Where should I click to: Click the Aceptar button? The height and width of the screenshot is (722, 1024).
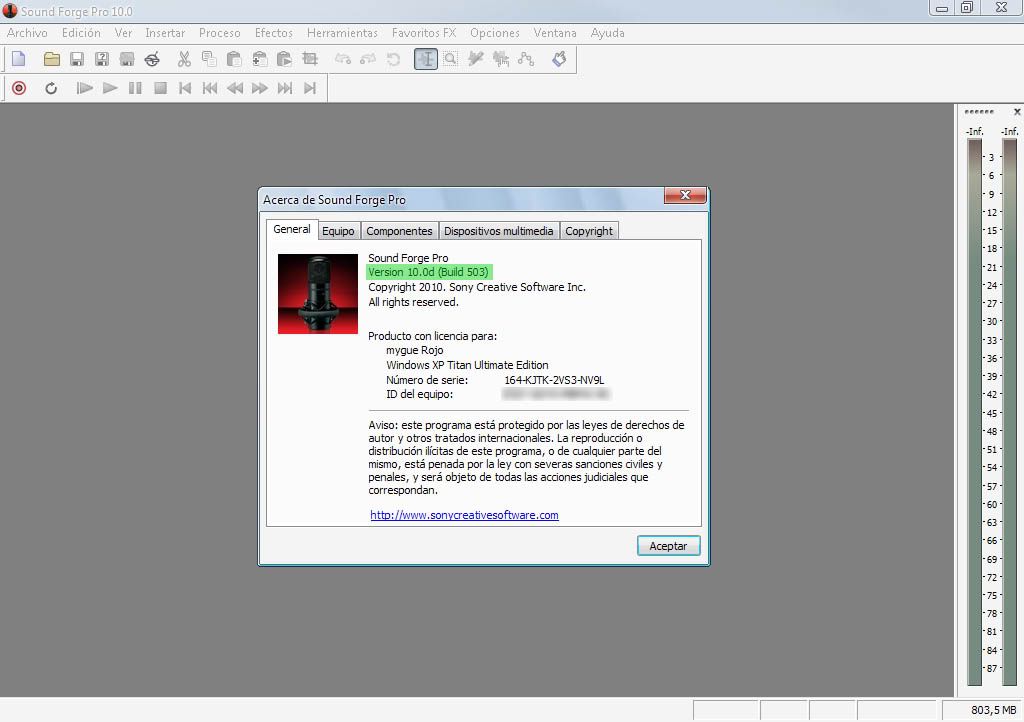[x=668, y=546]
